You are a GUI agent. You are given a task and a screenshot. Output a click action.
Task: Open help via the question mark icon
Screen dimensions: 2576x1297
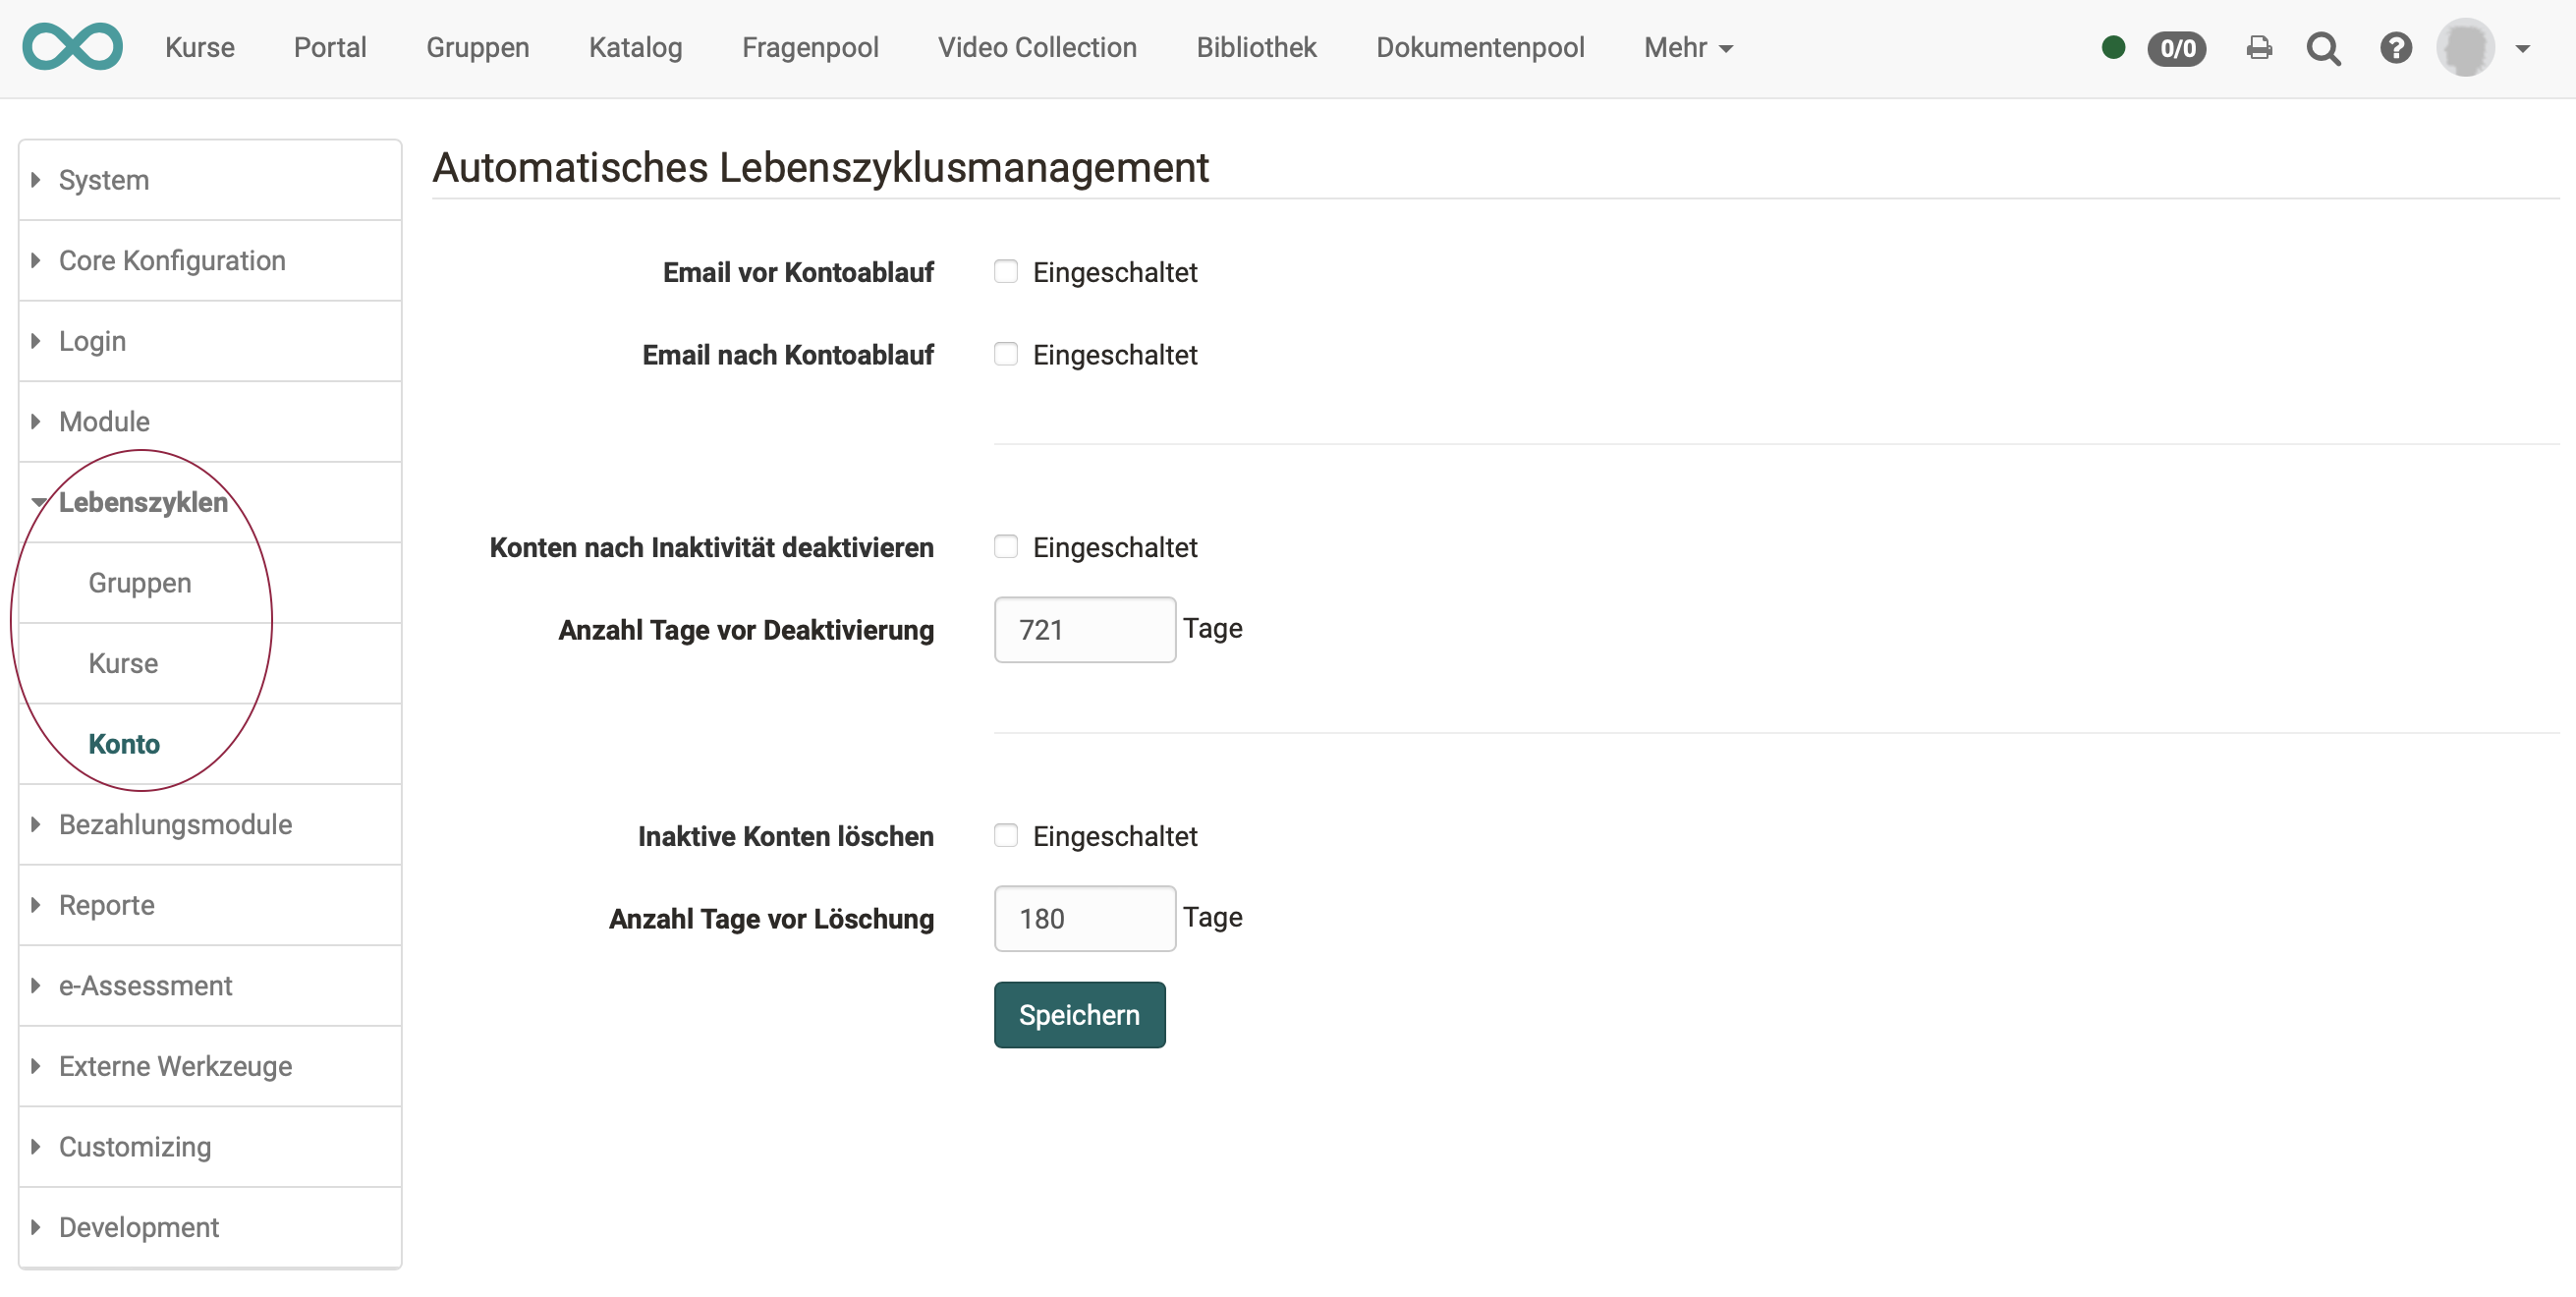pyautogui.click(x=2395, y=48)
